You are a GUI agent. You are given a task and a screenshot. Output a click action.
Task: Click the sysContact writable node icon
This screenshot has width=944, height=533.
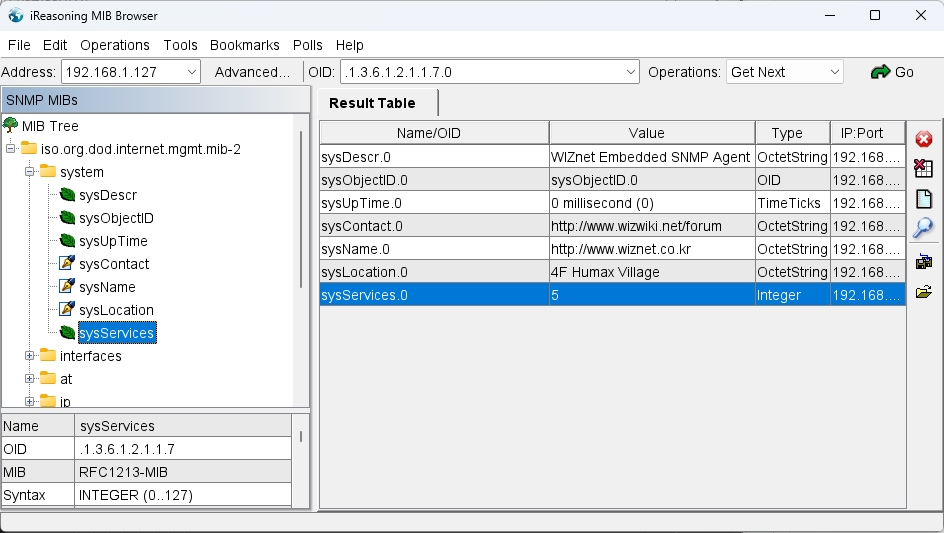coord(67,264)
